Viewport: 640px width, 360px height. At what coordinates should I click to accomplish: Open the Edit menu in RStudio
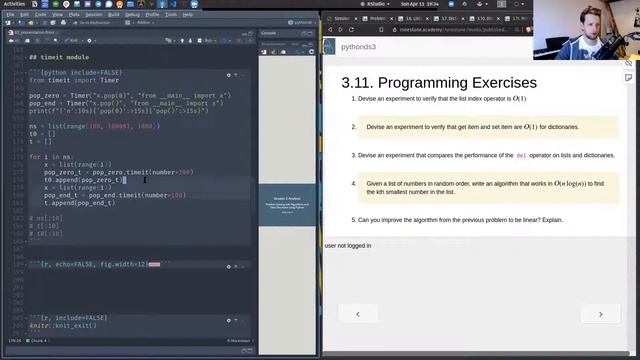tap(24, 15)
